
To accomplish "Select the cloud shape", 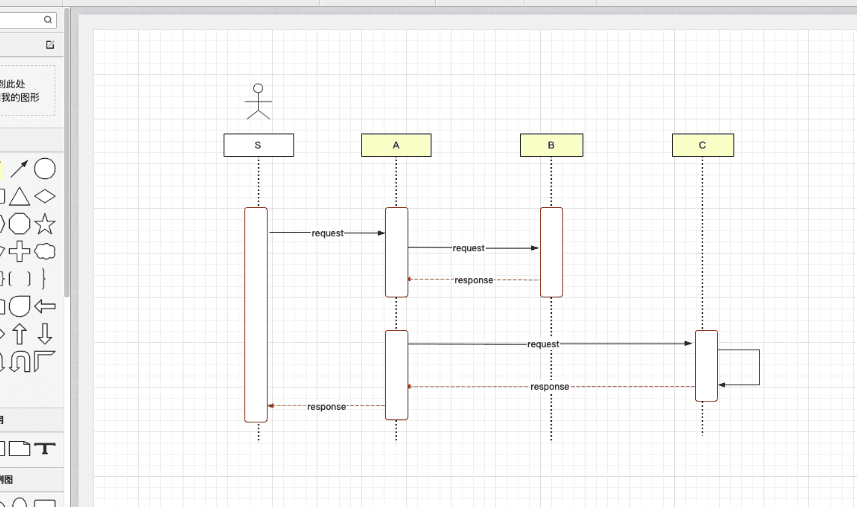I will tap(45, 251).
